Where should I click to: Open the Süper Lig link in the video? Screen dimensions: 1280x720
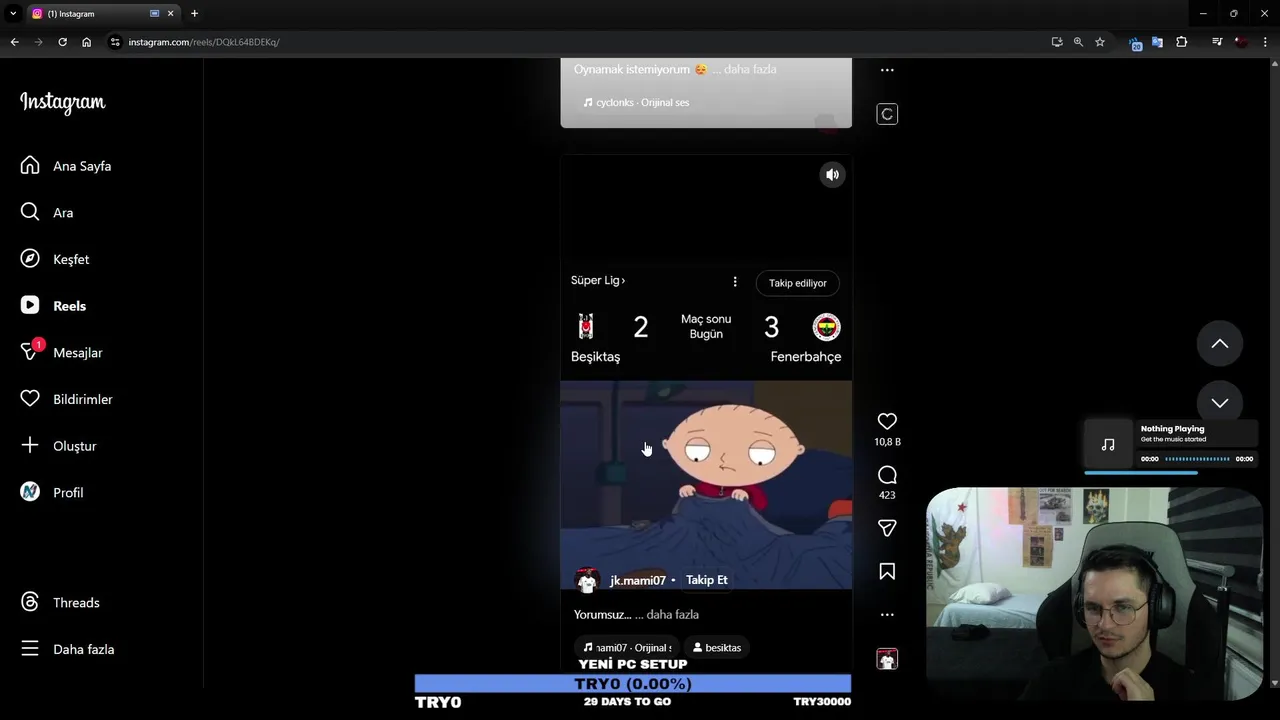click(598, 281)
